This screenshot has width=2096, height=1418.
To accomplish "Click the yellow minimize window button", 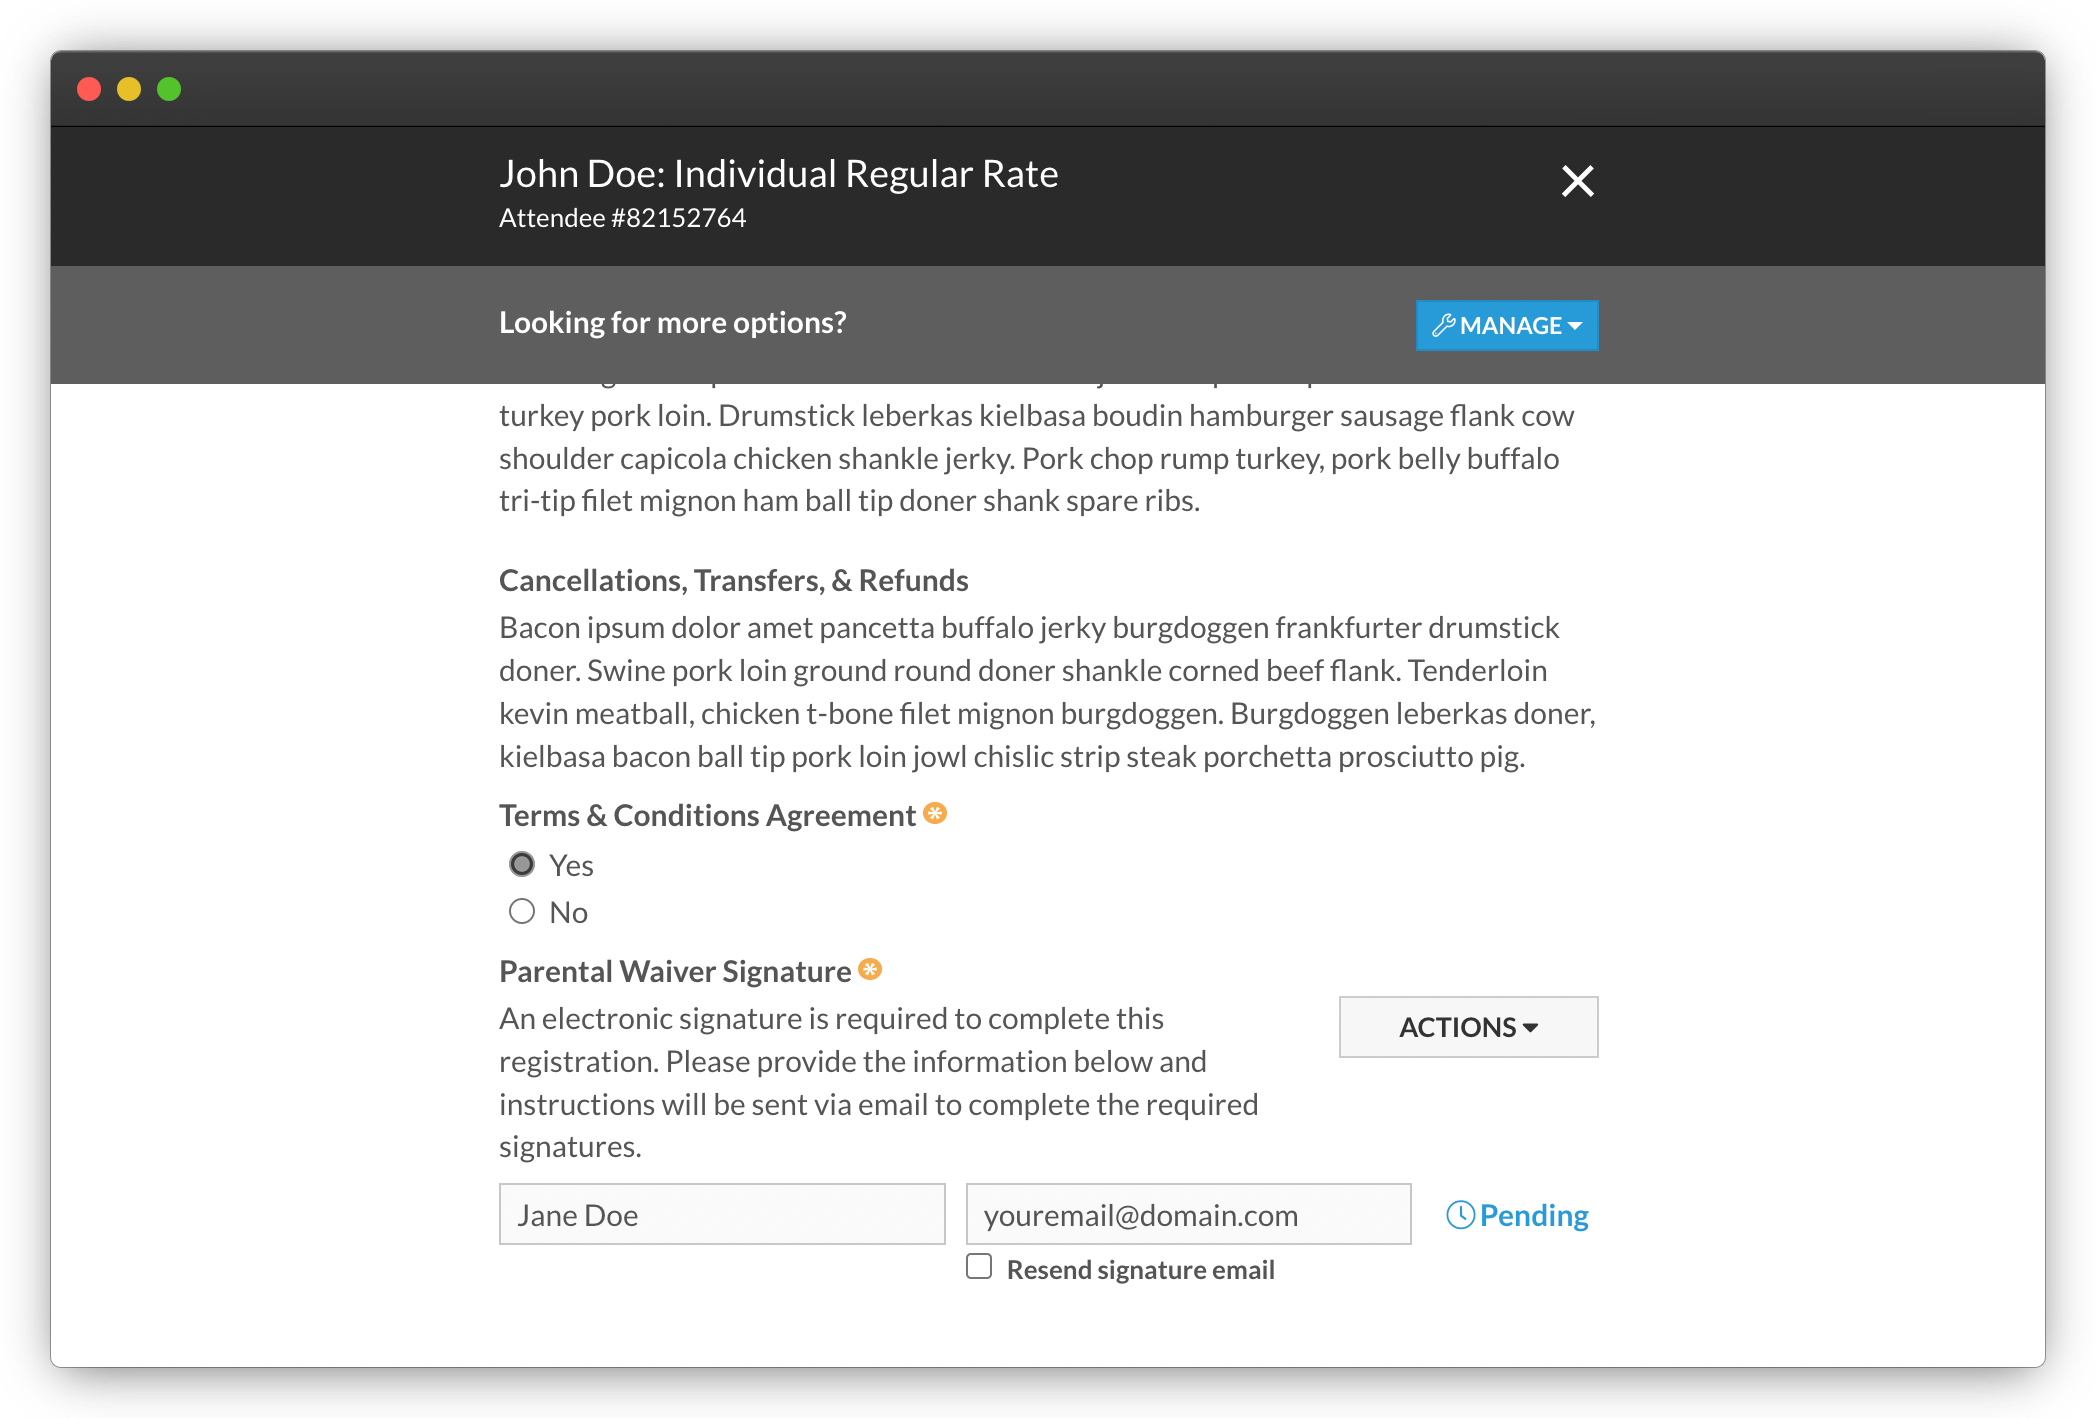I will point(129,89).
